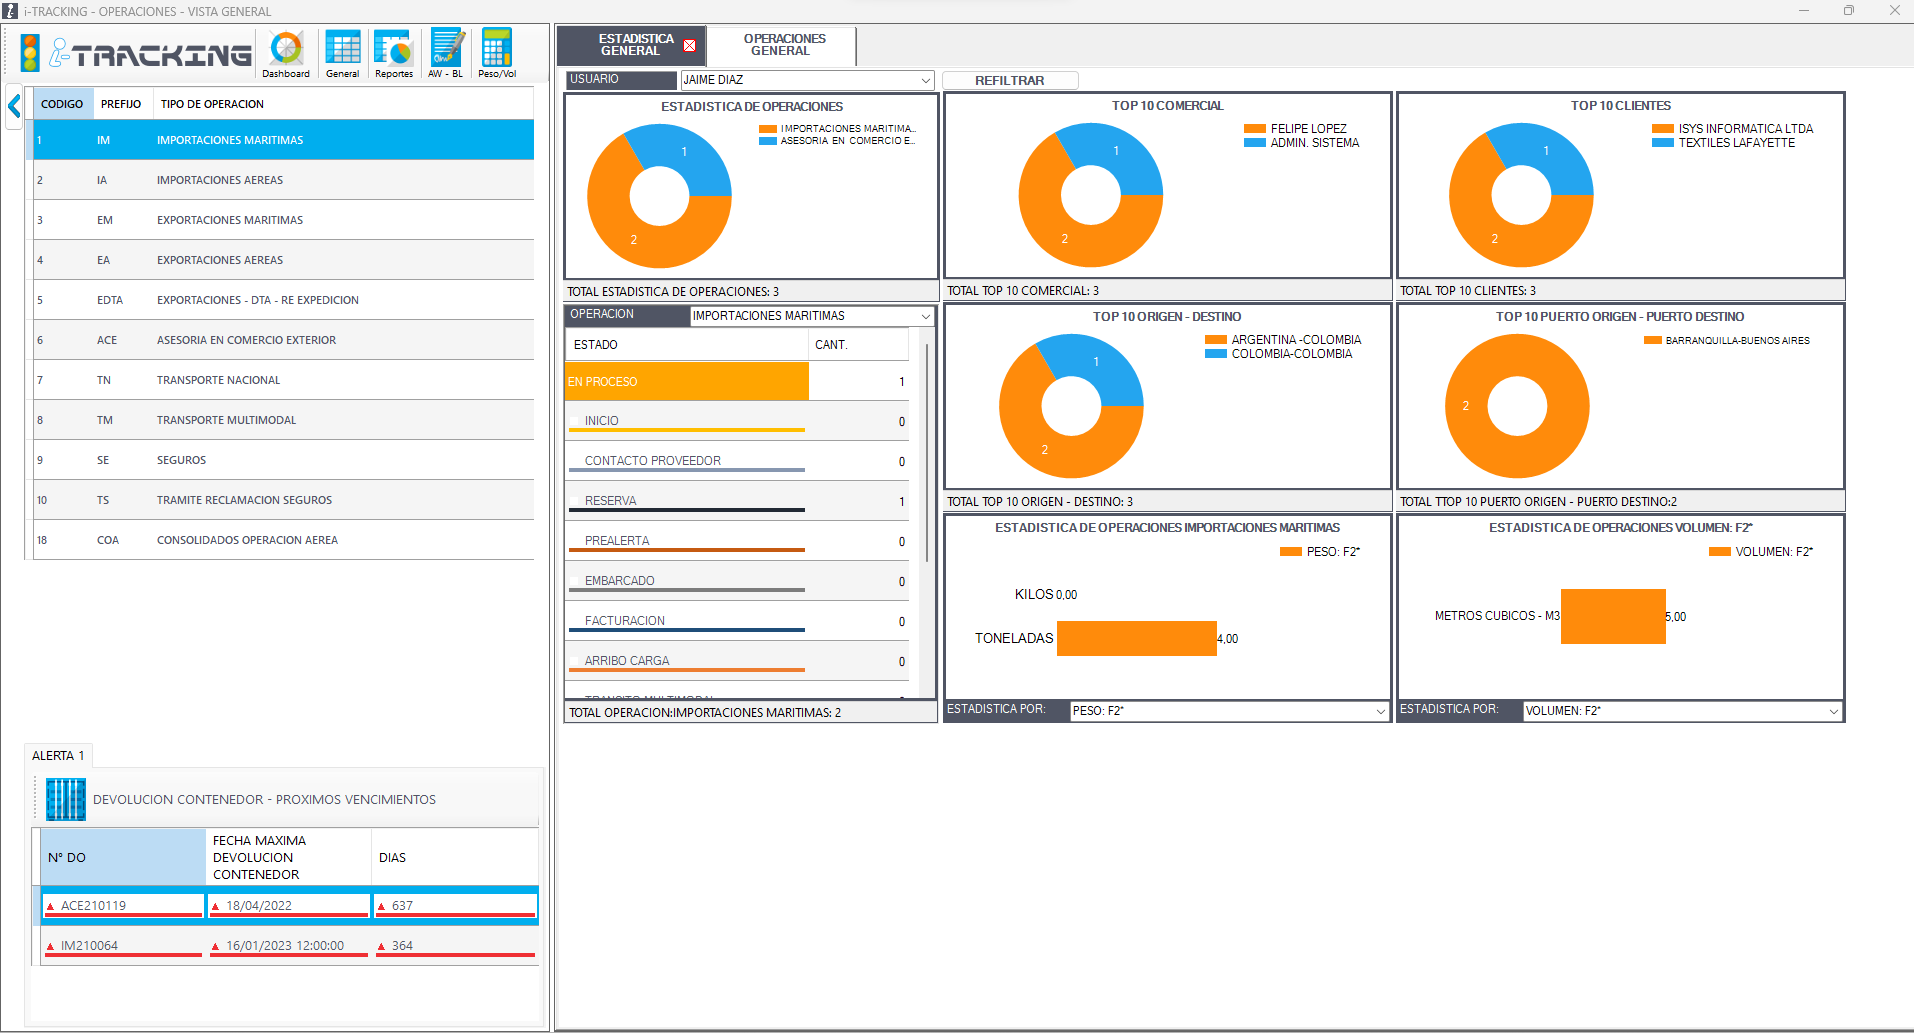Screen dimensions: 1914x1033
Task: Expand the Peso: F2 statistic dropdown
Action: click(x=1380, y=711)
